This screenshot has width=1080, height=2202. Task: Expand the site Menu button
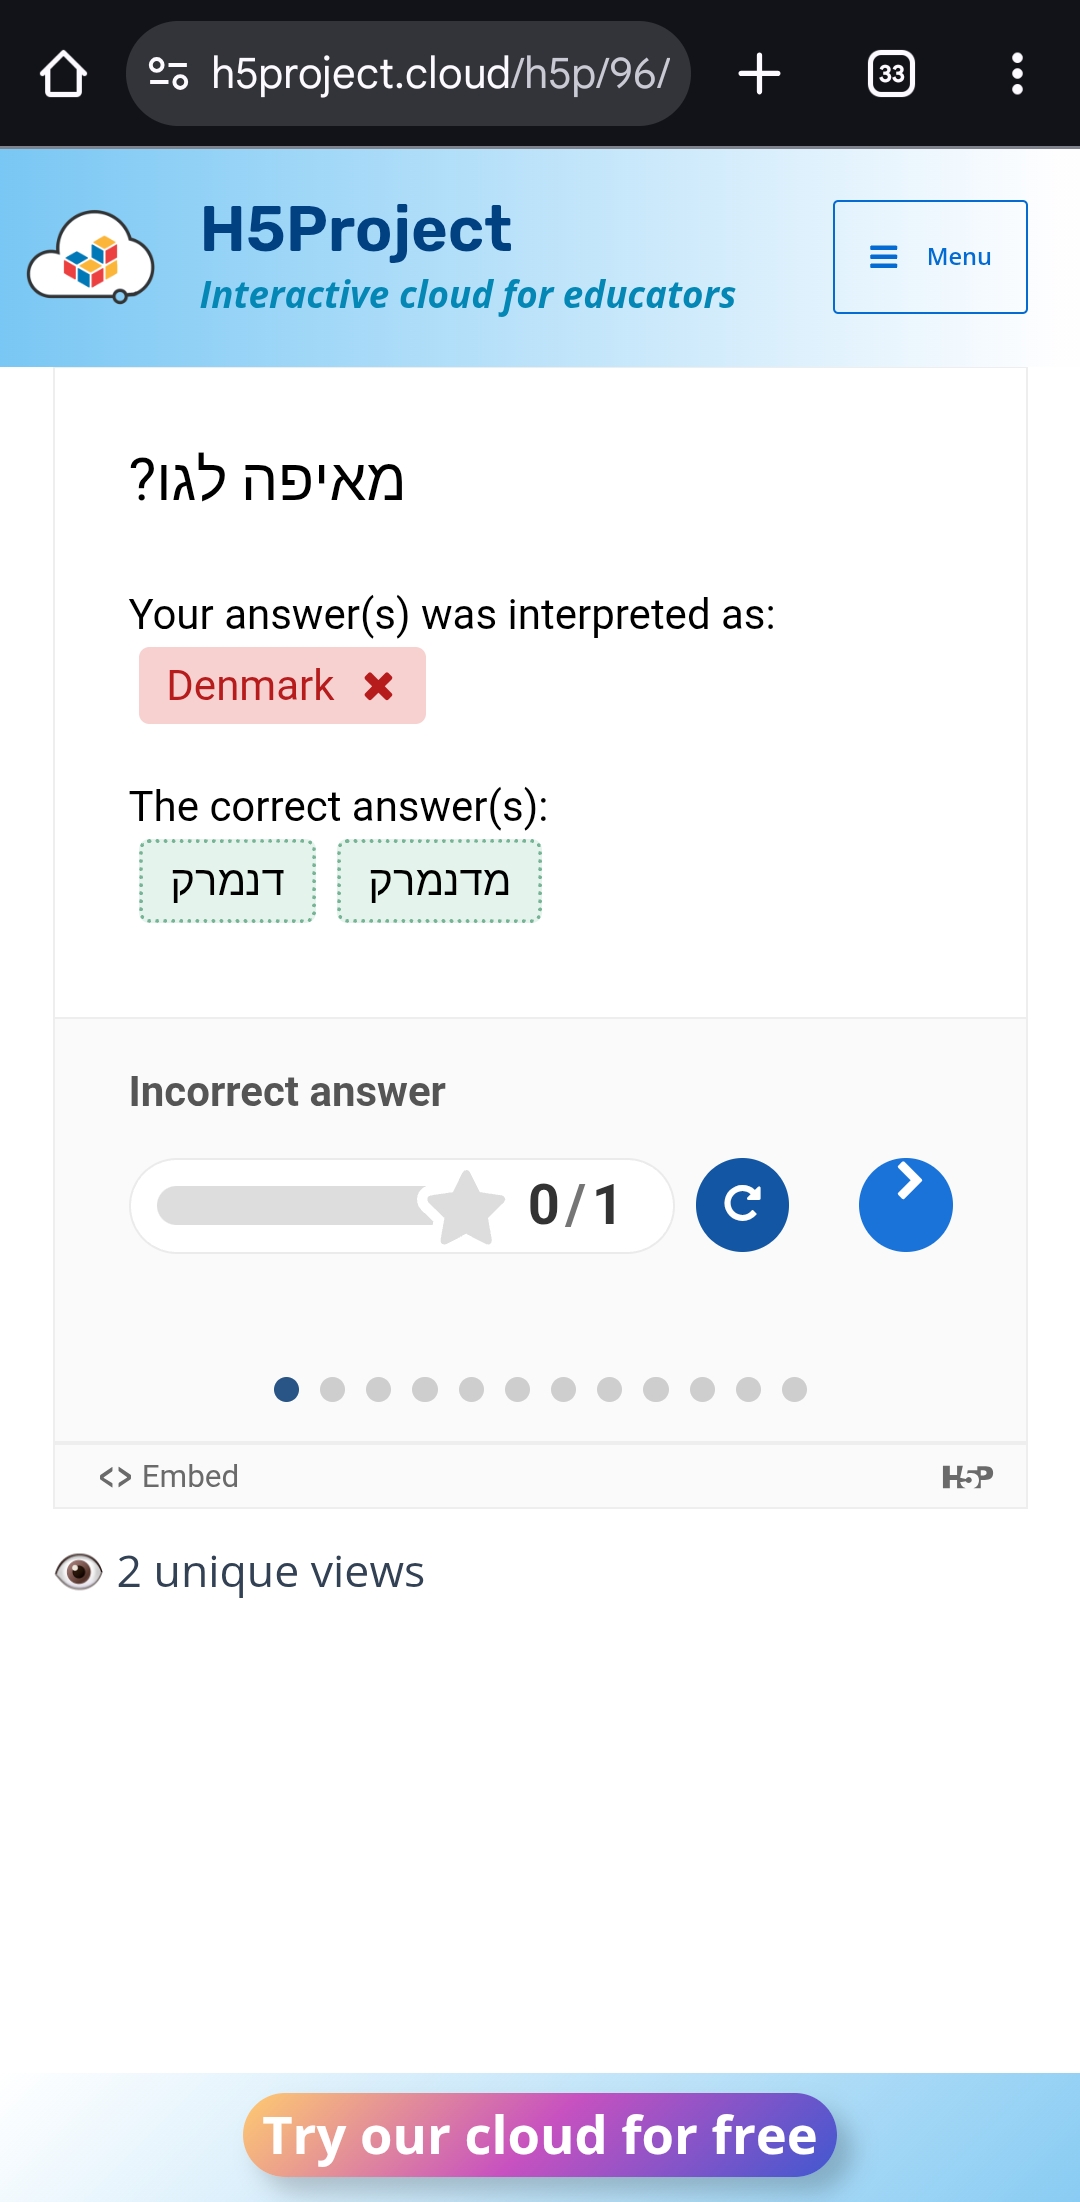click(930, 257)
